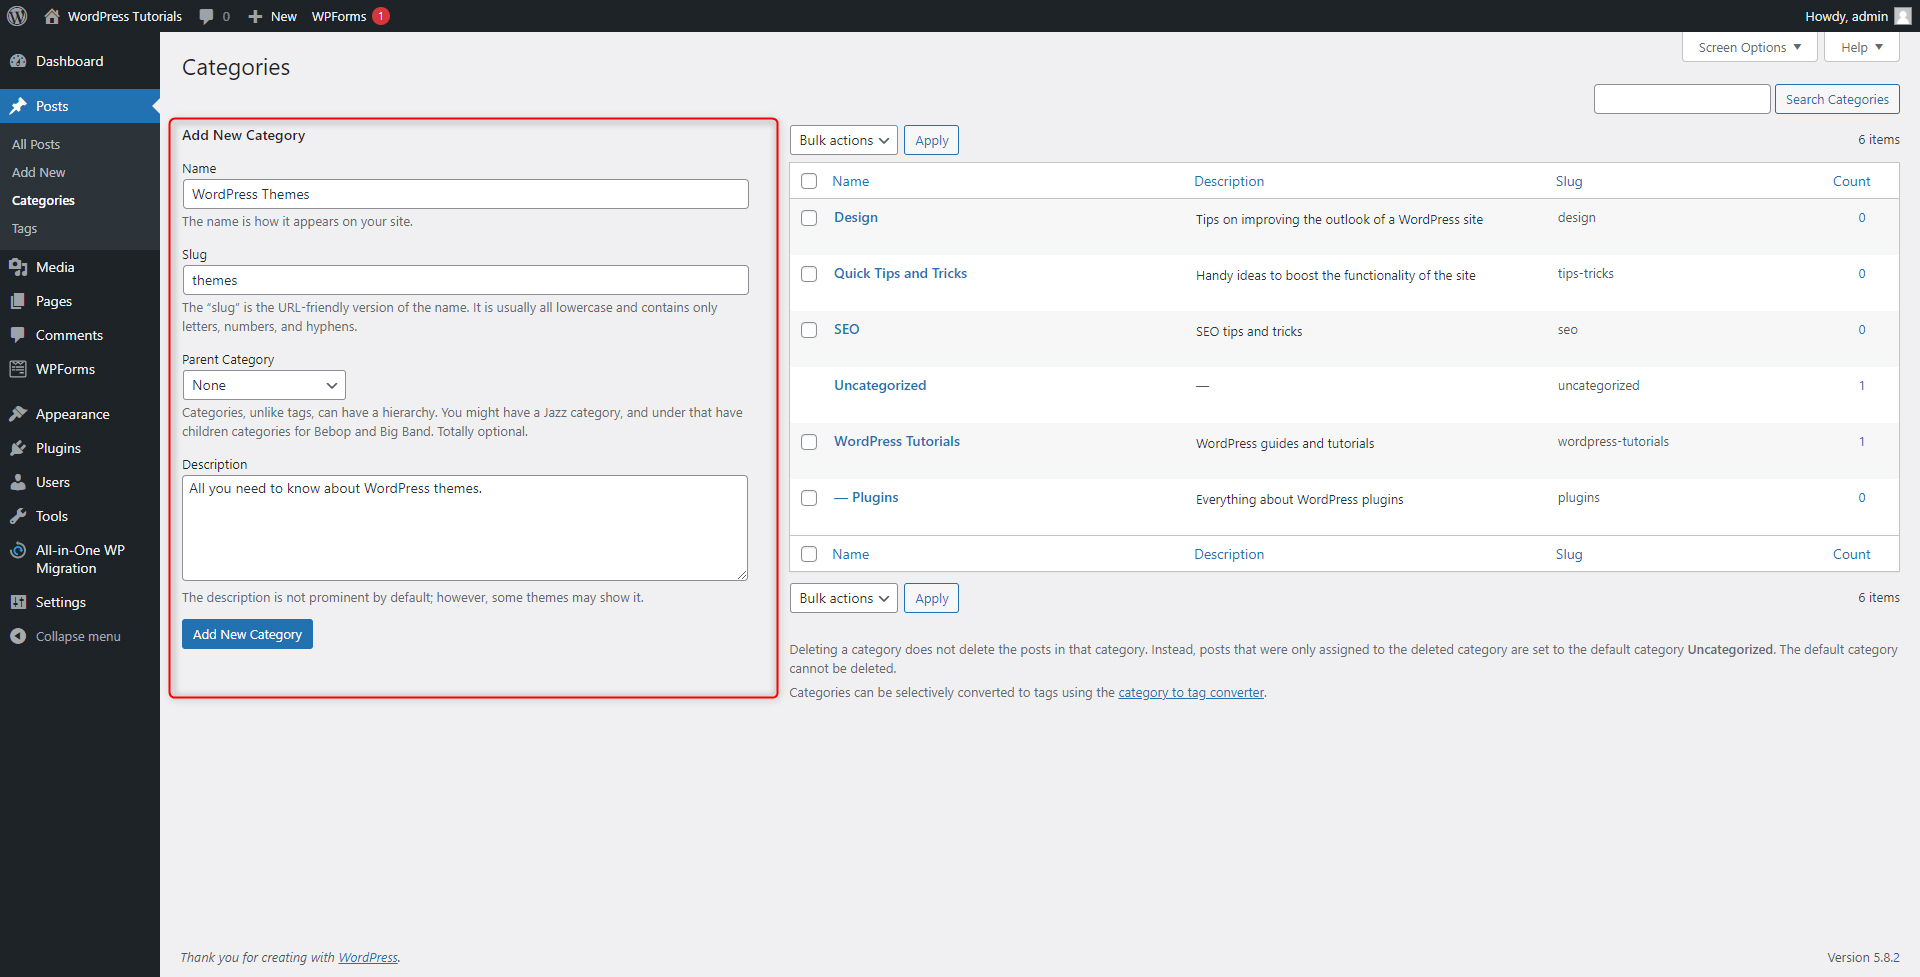Click the WPForms notification badge
Screen dimensions: 1920x977
coord(381,16)
